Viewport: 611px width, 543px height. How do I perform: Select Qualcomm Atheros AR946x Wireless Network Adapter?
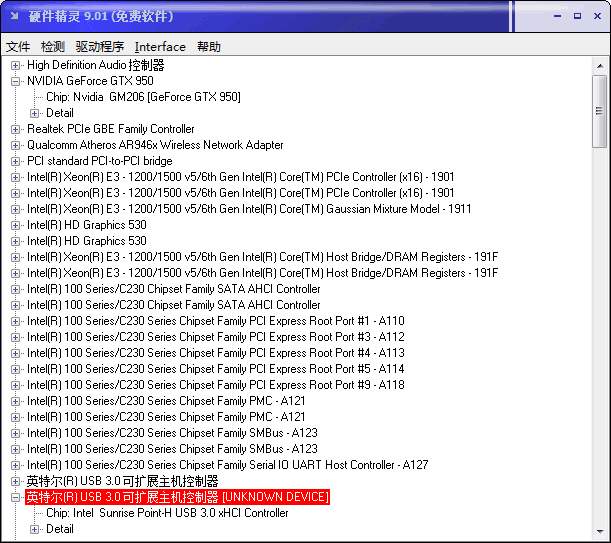pos(155,145)
